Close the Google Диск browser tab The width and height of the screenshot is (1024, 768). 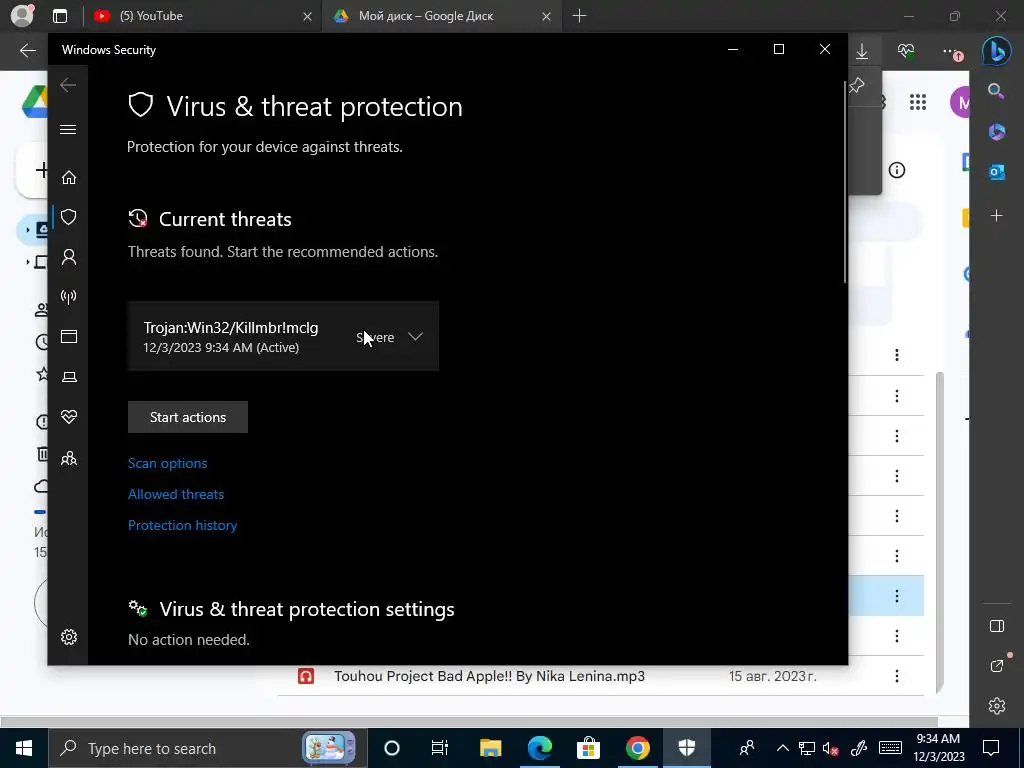click(546, 16)
